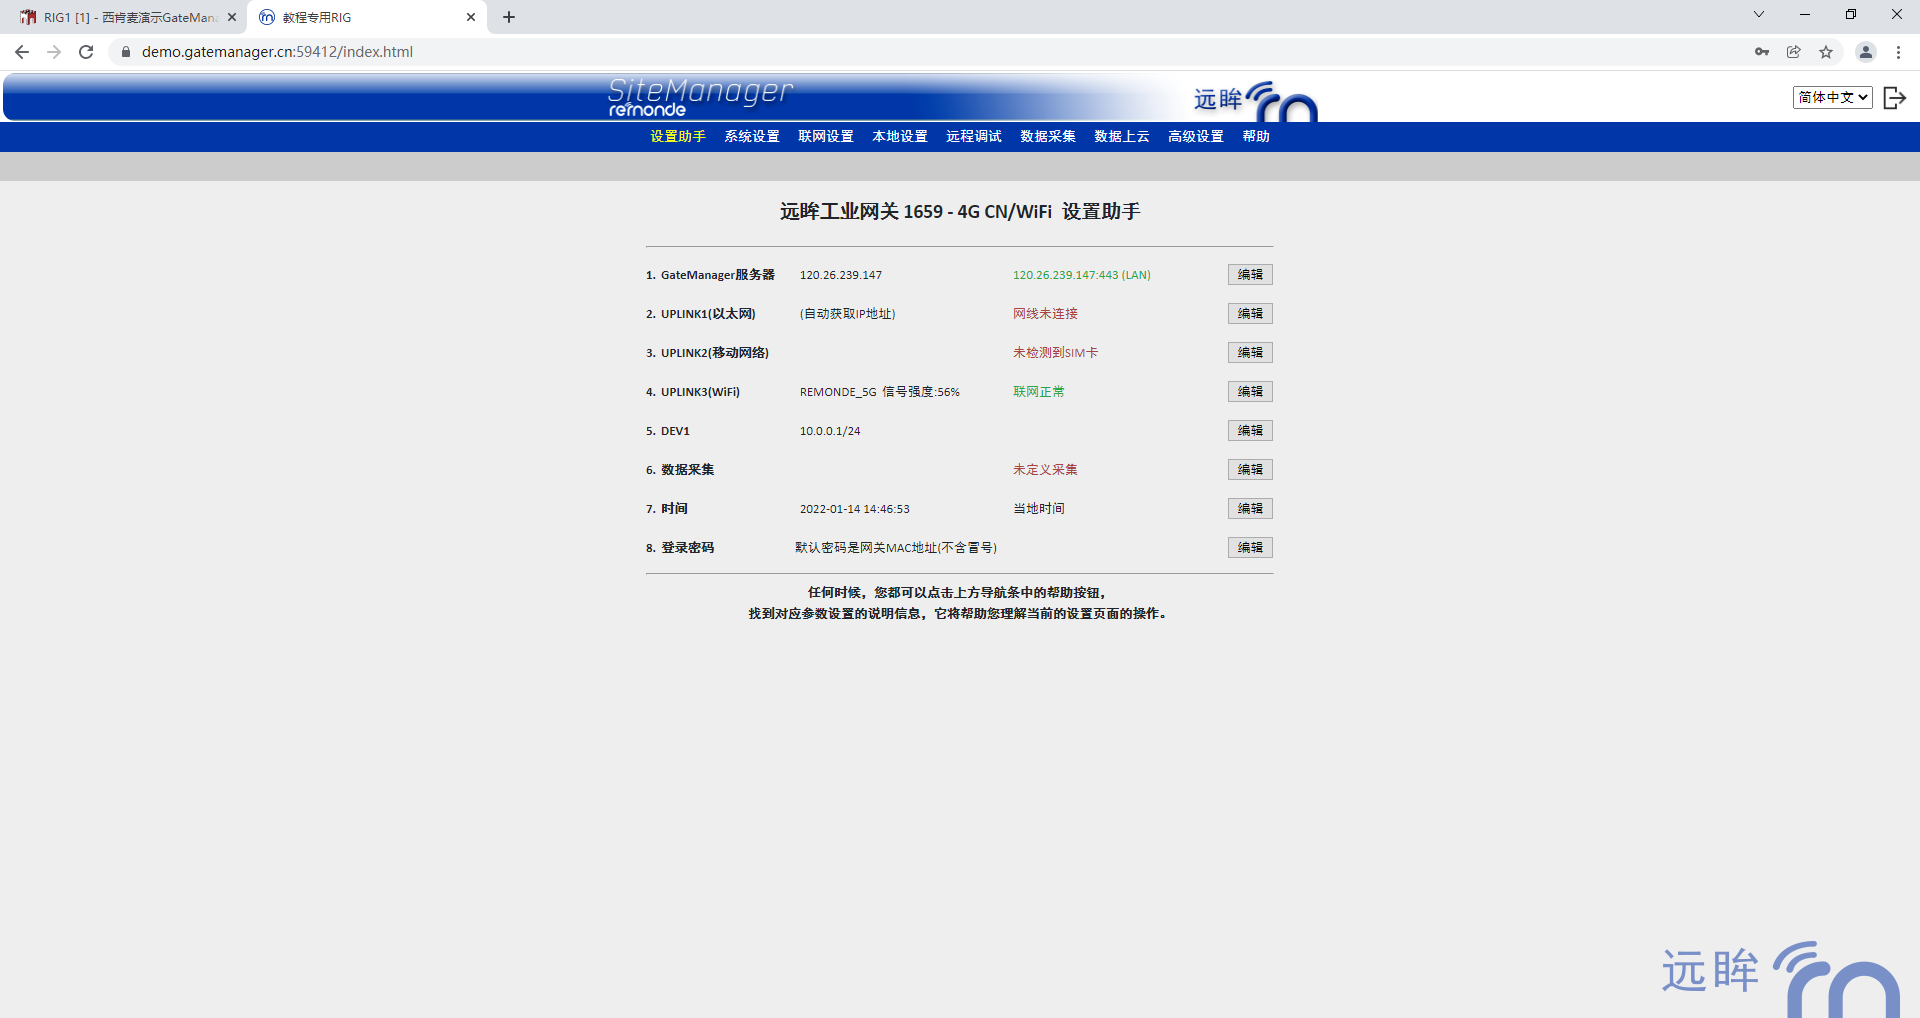Click the 远眸 logo in the header
Image resolution: width=1920 pixels, height=1018 pixels.
tap(1255, 100)
